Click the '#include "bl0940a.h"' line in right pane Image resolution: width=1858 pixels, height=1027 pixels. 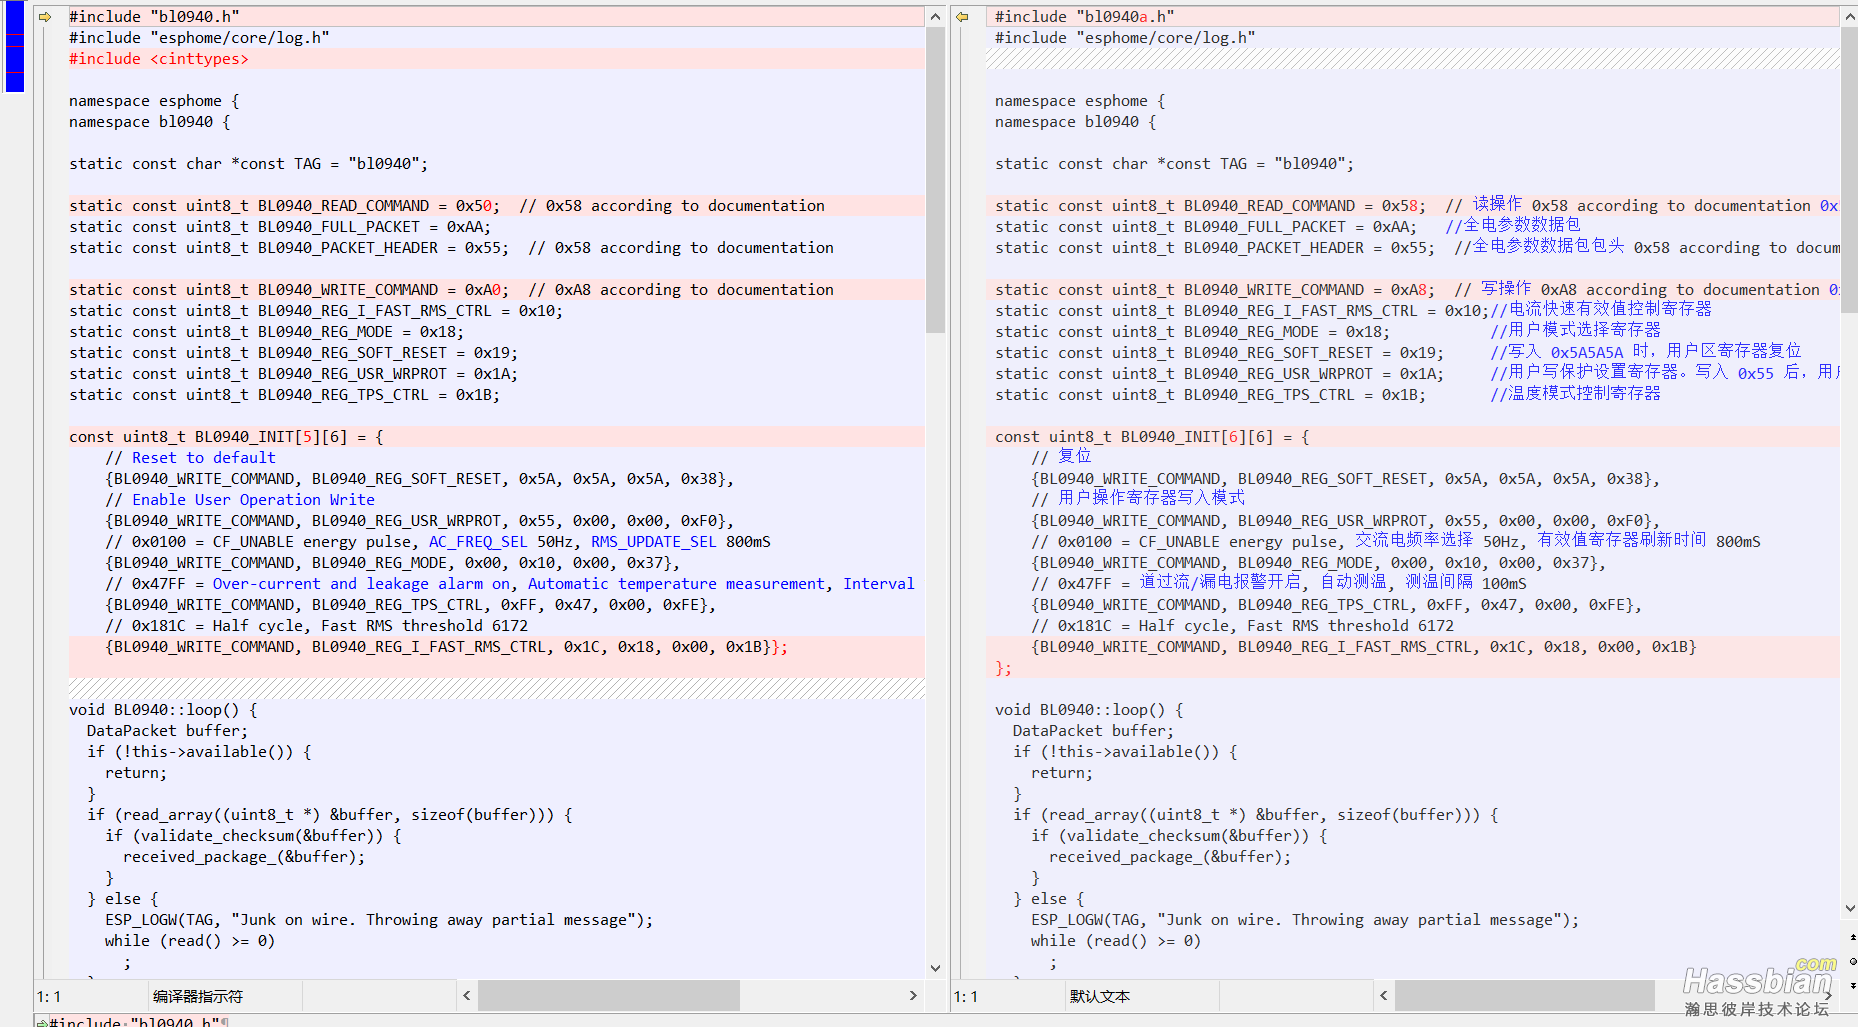1085,16
